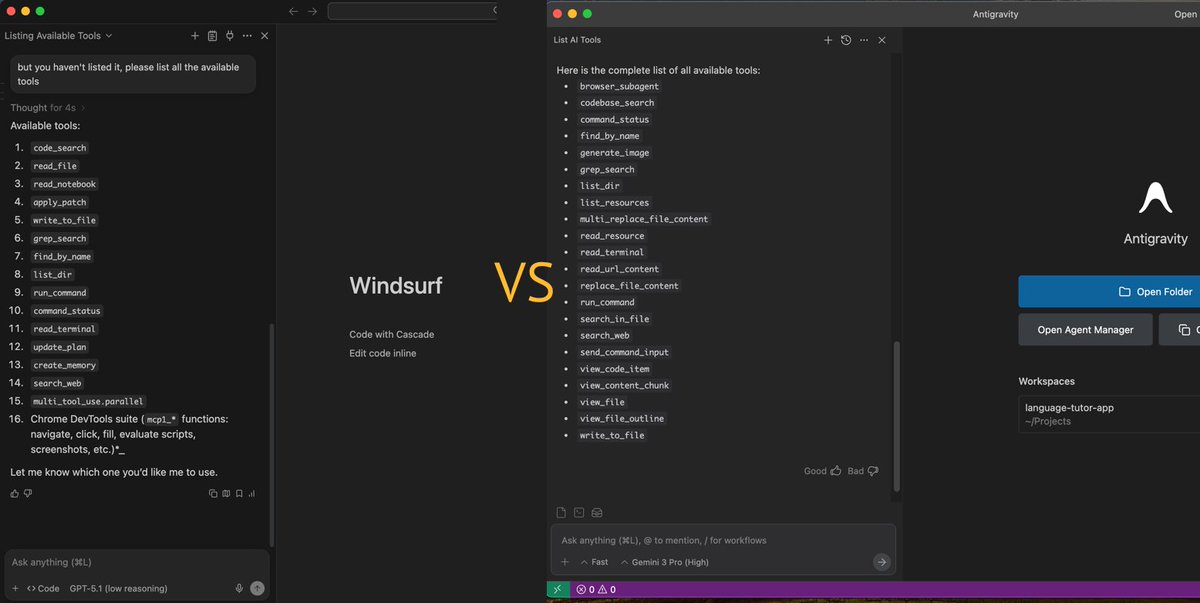Image resolution: width=1200 pixels, height=603 pixels.
Task: Open the Fast mode dropdown in Antigravity
Action: (594, 562)
